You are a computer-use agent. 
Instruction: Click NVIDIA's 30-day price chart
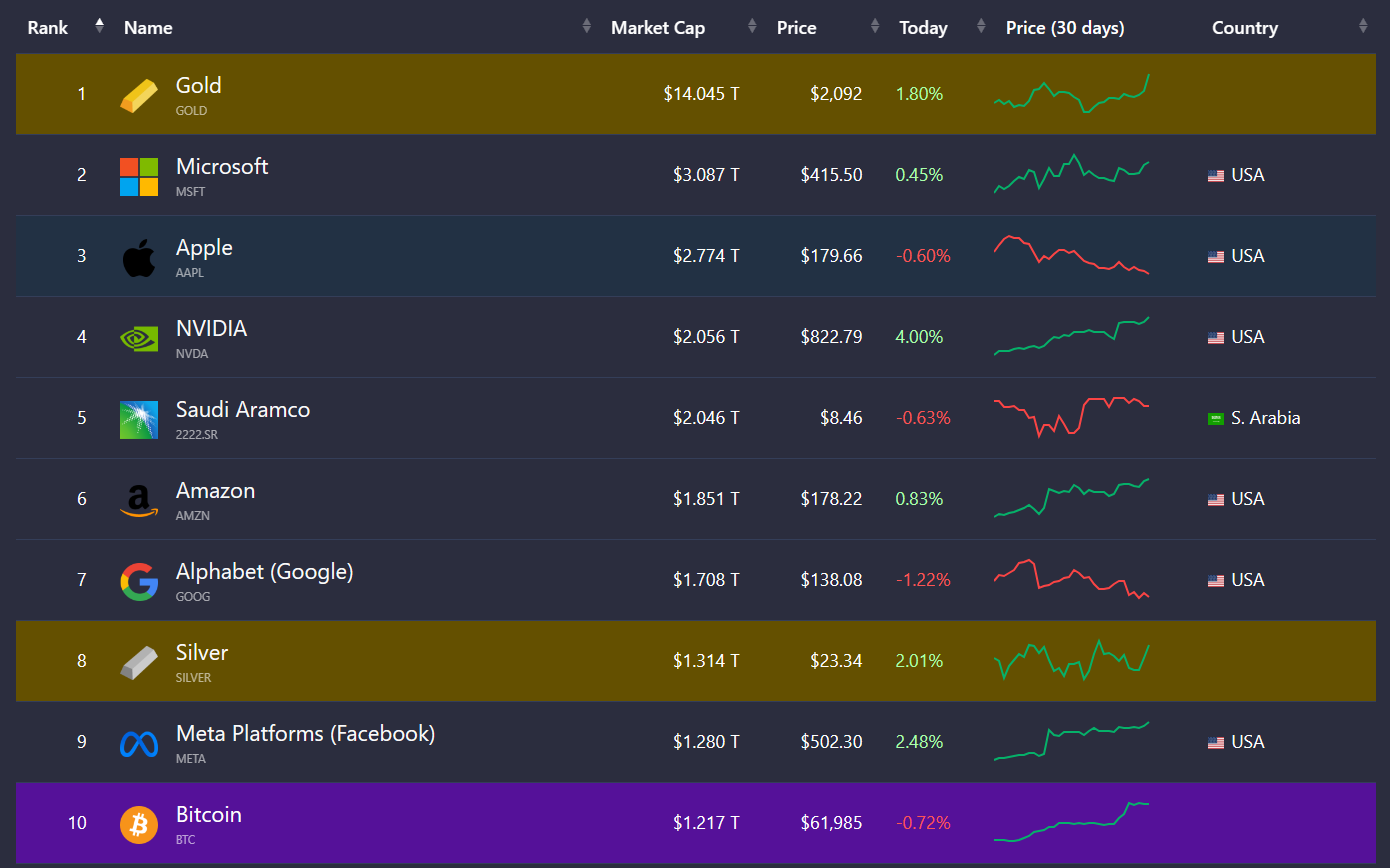click(x=1071, y=336)
